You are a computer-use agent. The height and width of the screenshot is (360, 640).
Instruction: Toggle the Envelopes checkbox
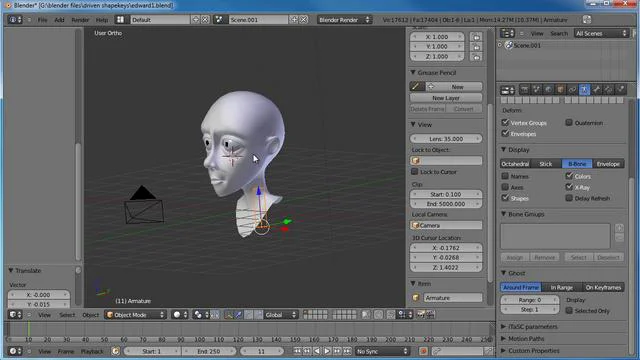505,133
